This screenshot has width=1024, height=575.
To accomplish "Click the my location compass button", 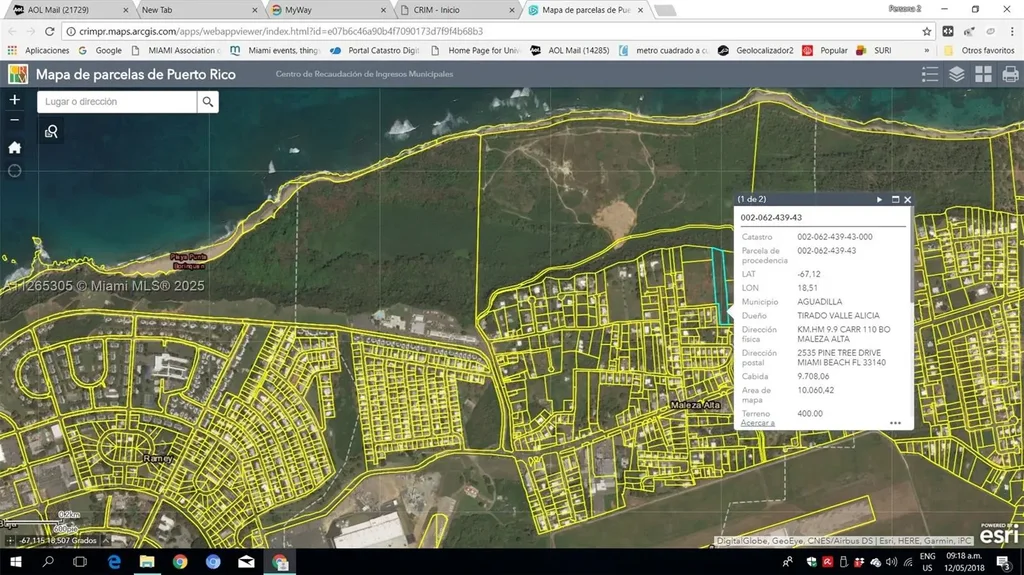I will (x=14, y=171).
